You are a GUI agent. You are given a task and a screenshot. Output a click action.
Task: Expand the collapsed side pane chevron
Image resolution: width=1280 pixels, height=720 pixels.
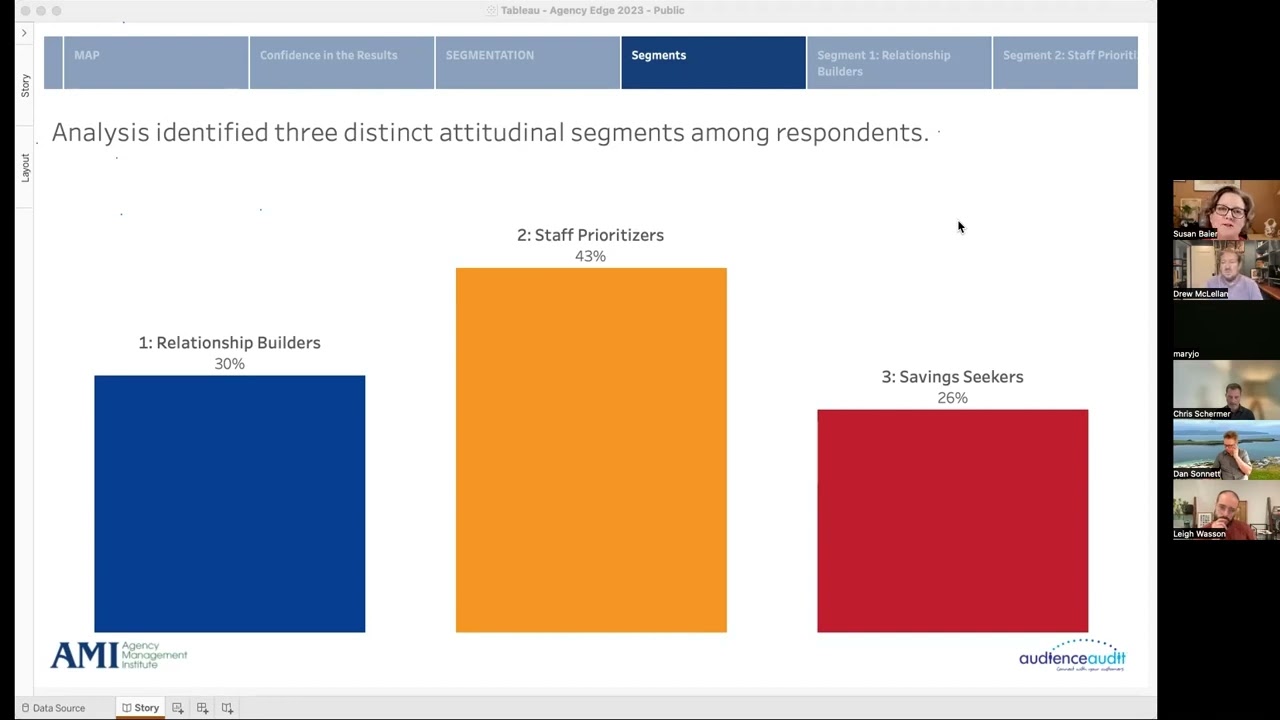[24, 33]
